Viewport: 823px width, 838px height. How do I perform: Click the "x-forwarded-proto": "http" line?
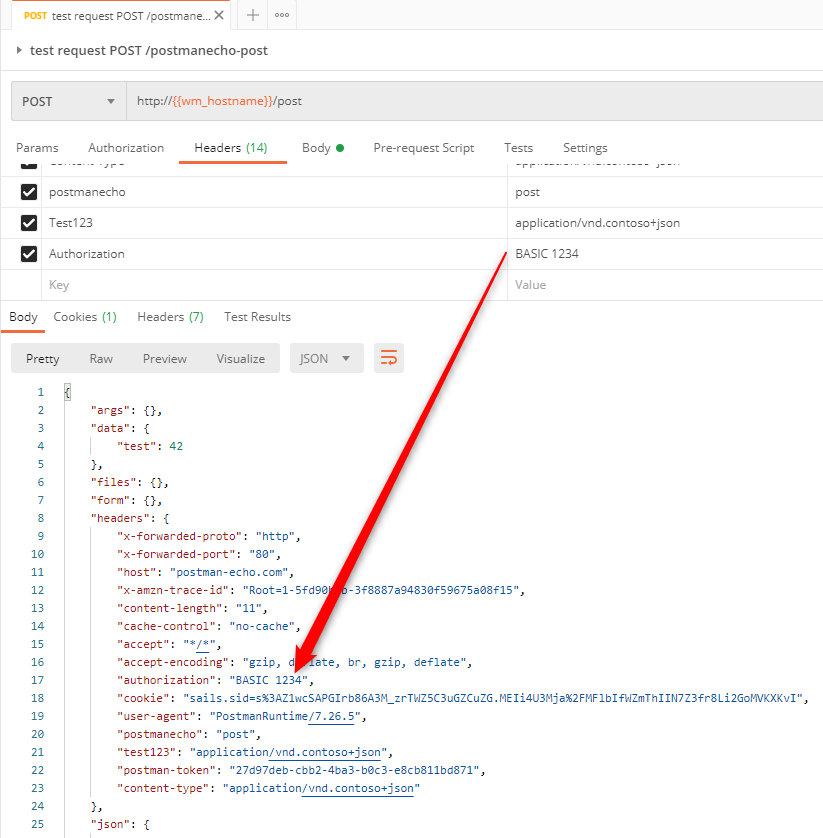208,537
